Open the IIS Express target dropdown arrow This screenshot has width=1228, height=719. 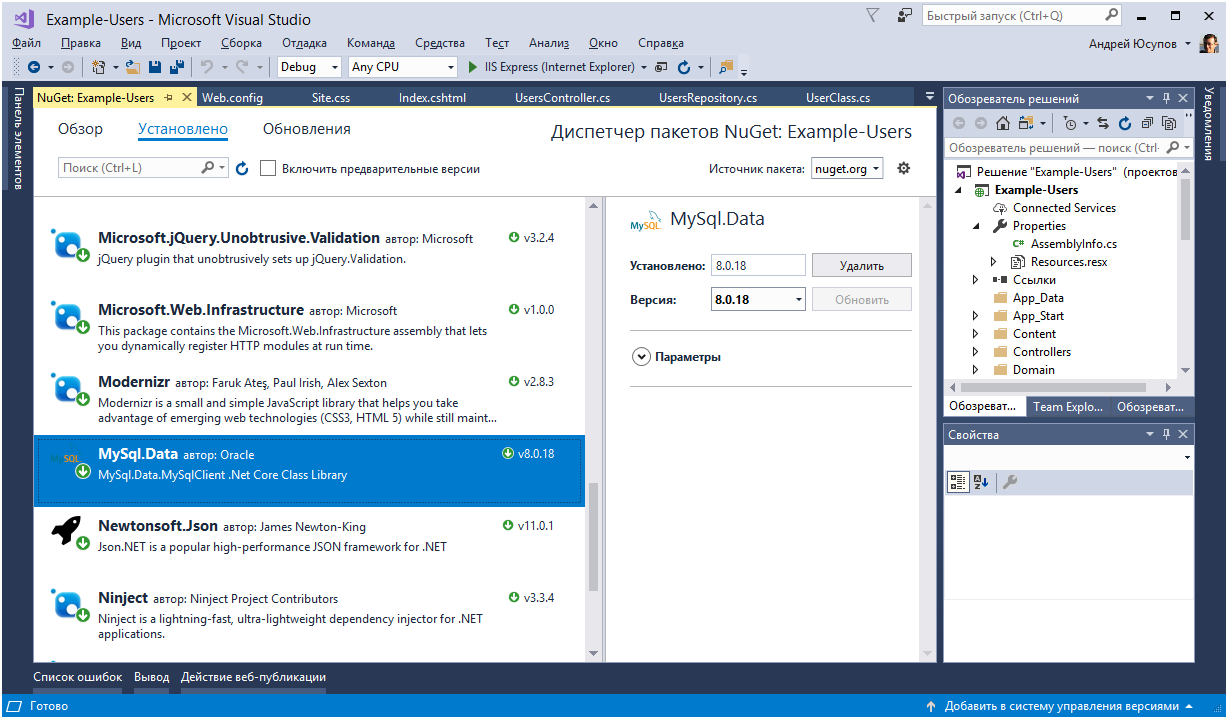pyautogui.click(x=644, y=67)
